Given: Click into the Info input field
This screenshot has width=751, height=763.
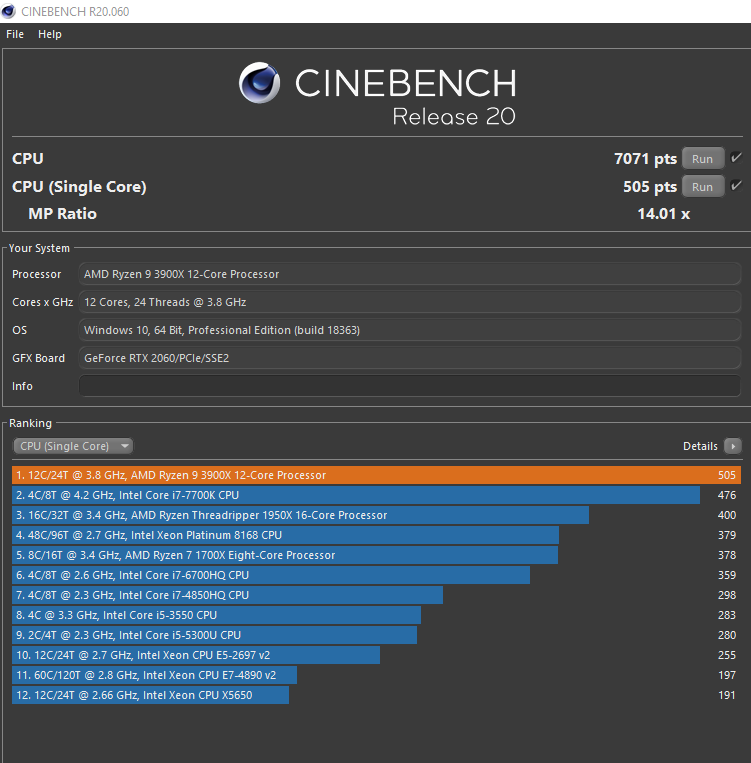Looking at the screenshot, I should [x=410, y=386].
